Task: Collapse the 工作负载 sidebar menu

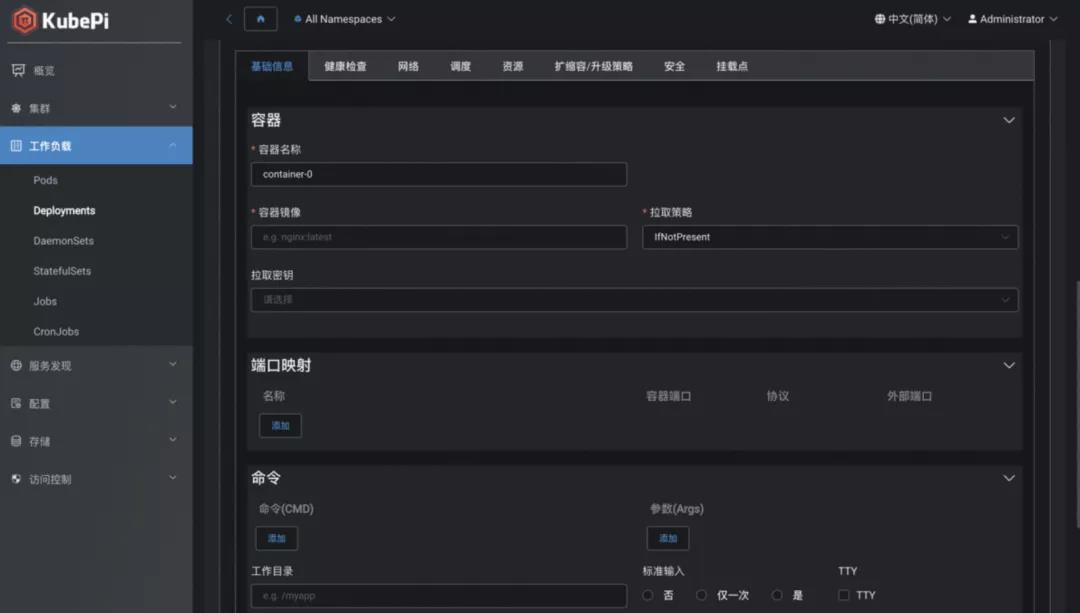Action: [x=173, y=145]
